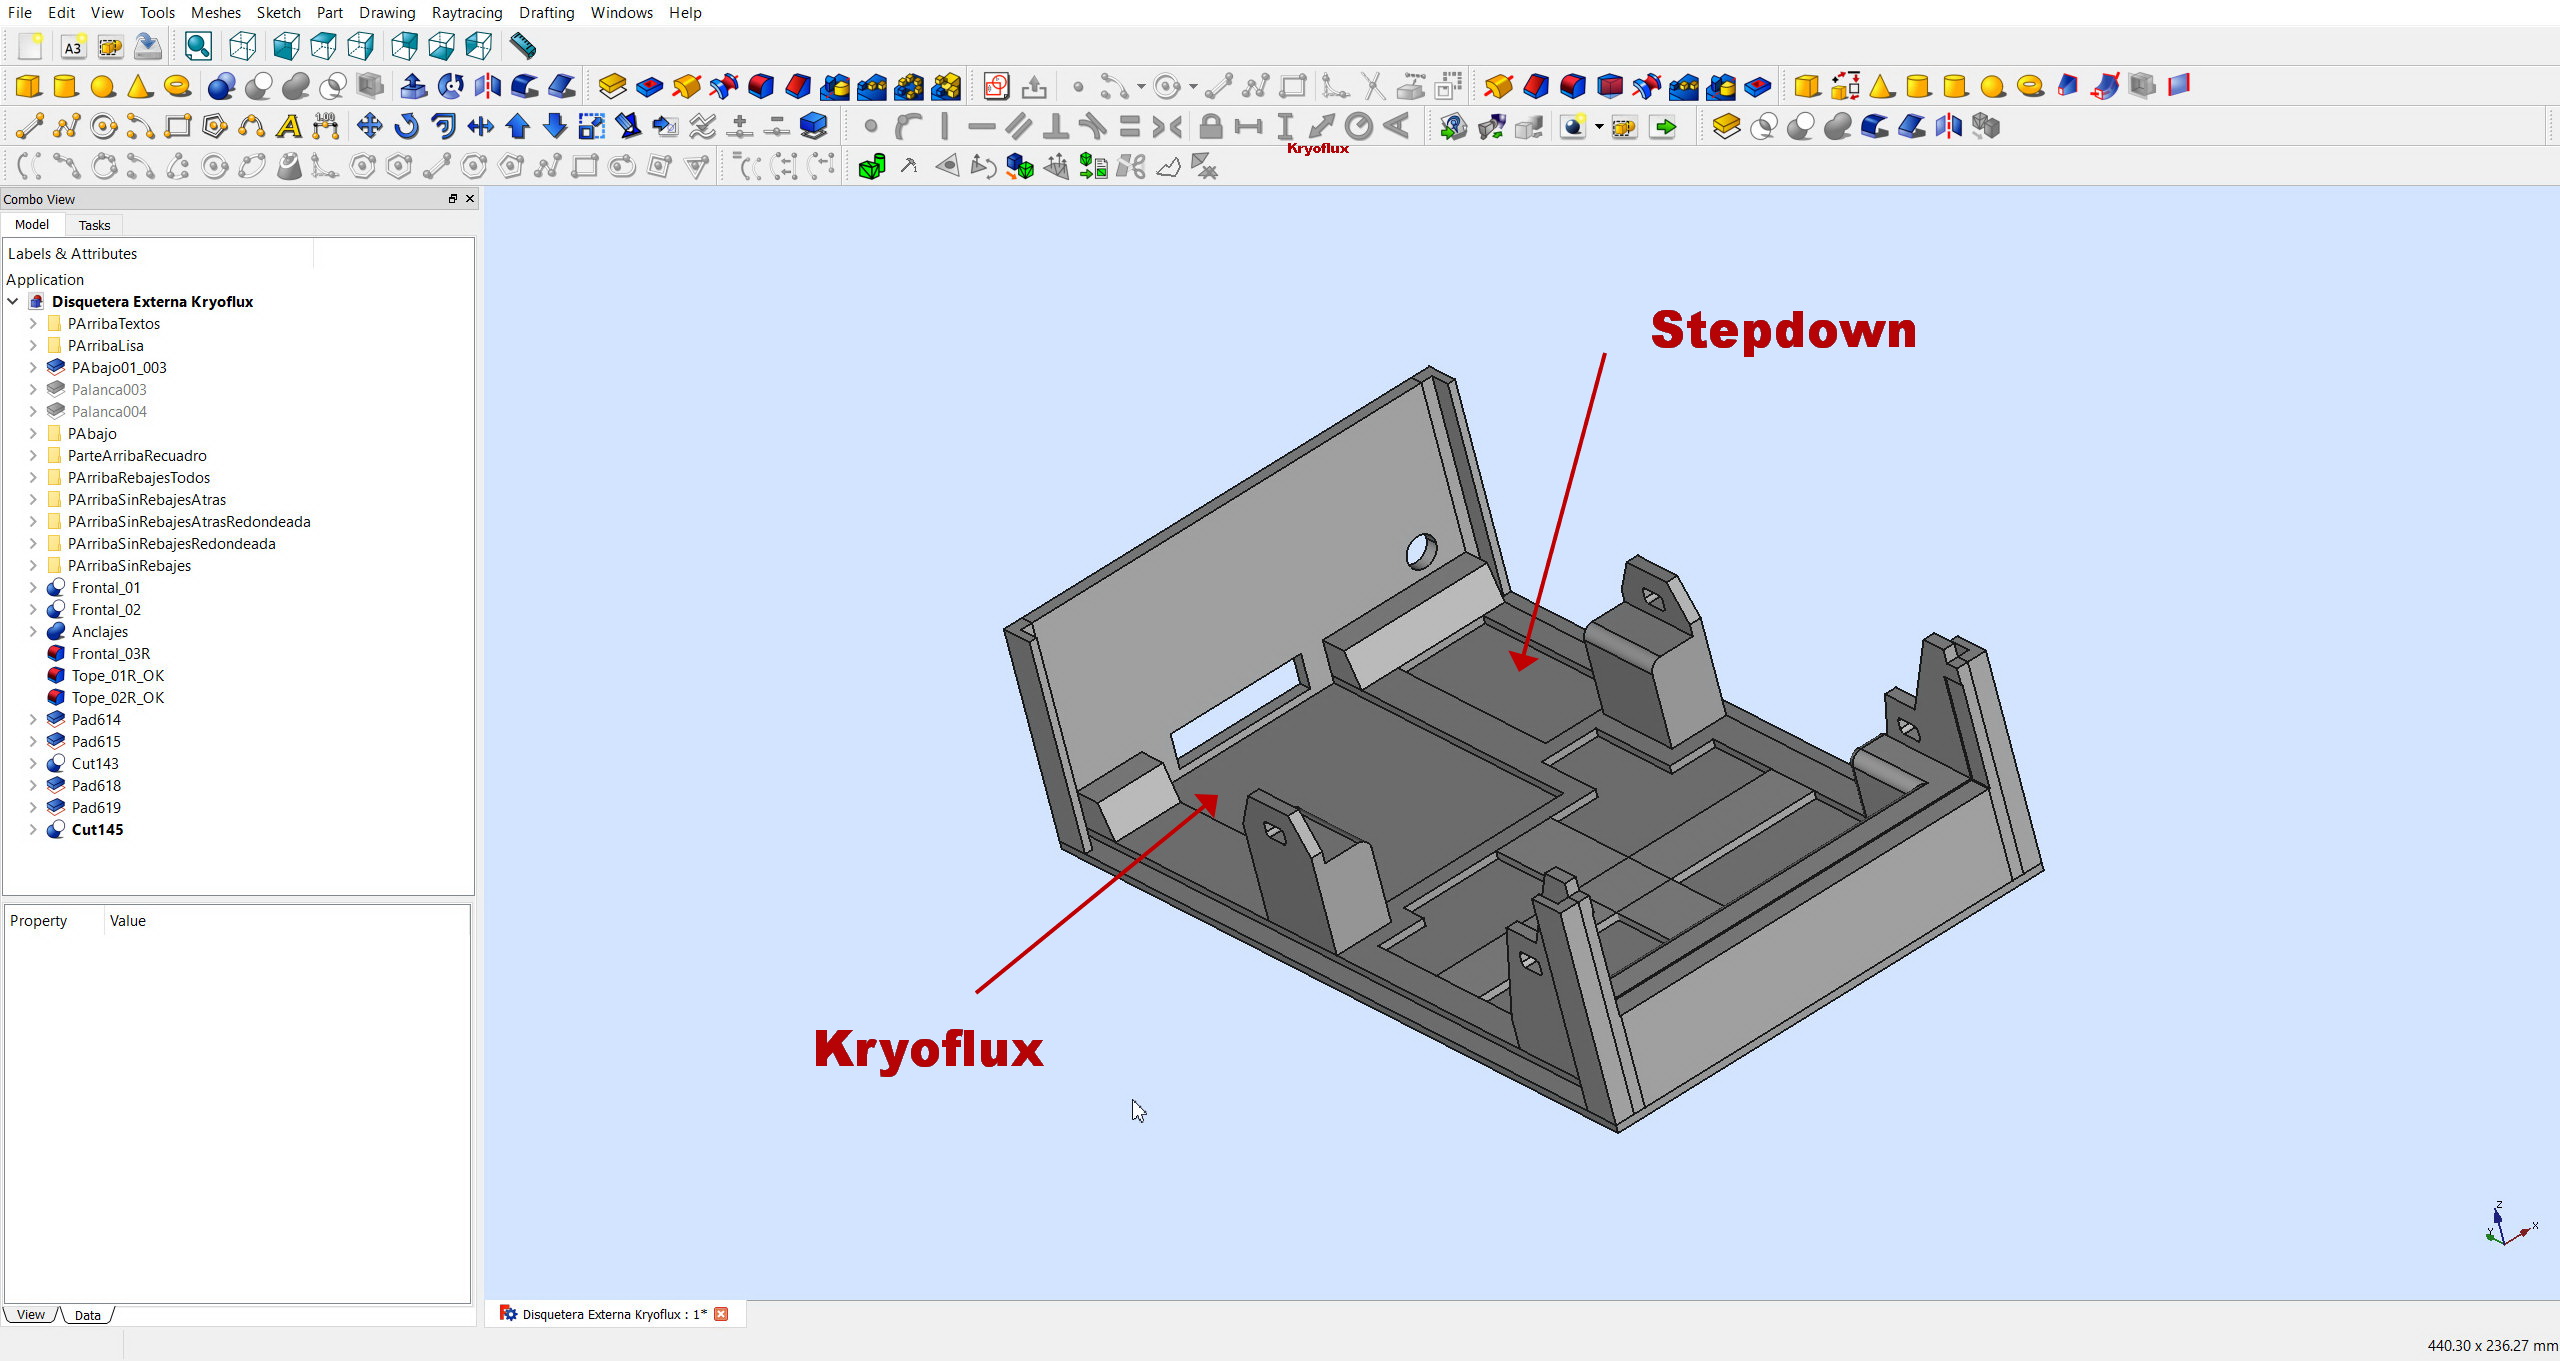Click the New document icon
This screenshot has width=2560, height=1361.
pyautogui.click(x=30, y=46)
